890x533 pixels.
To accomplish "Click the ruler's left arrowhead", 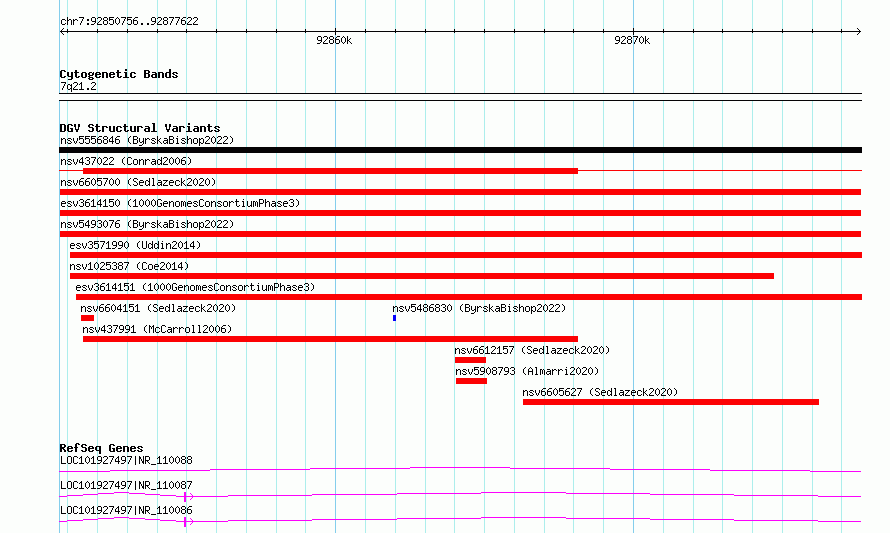I will (63, 32).
